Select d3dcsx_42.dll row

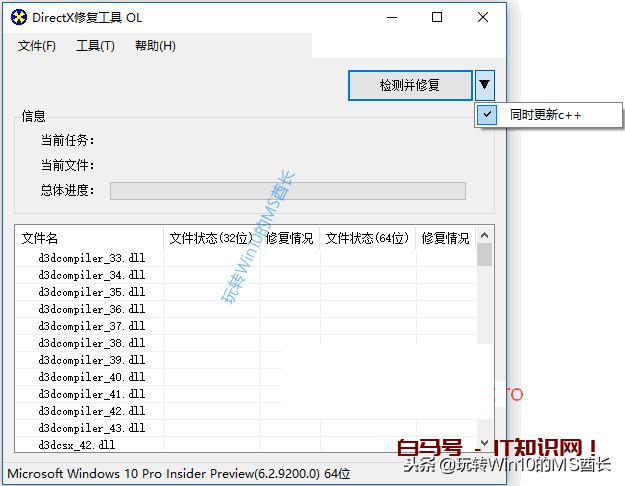tap(77, 445)
